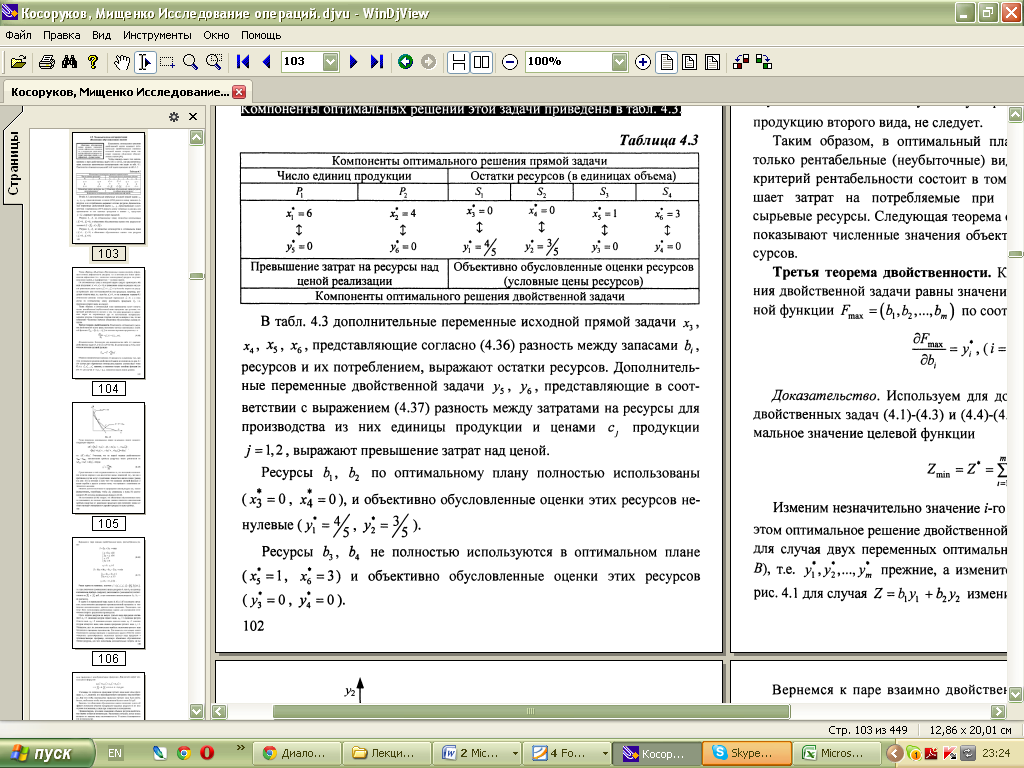Click the page number field showing 103
The image size is (1024, 768).
coord(302,62)
